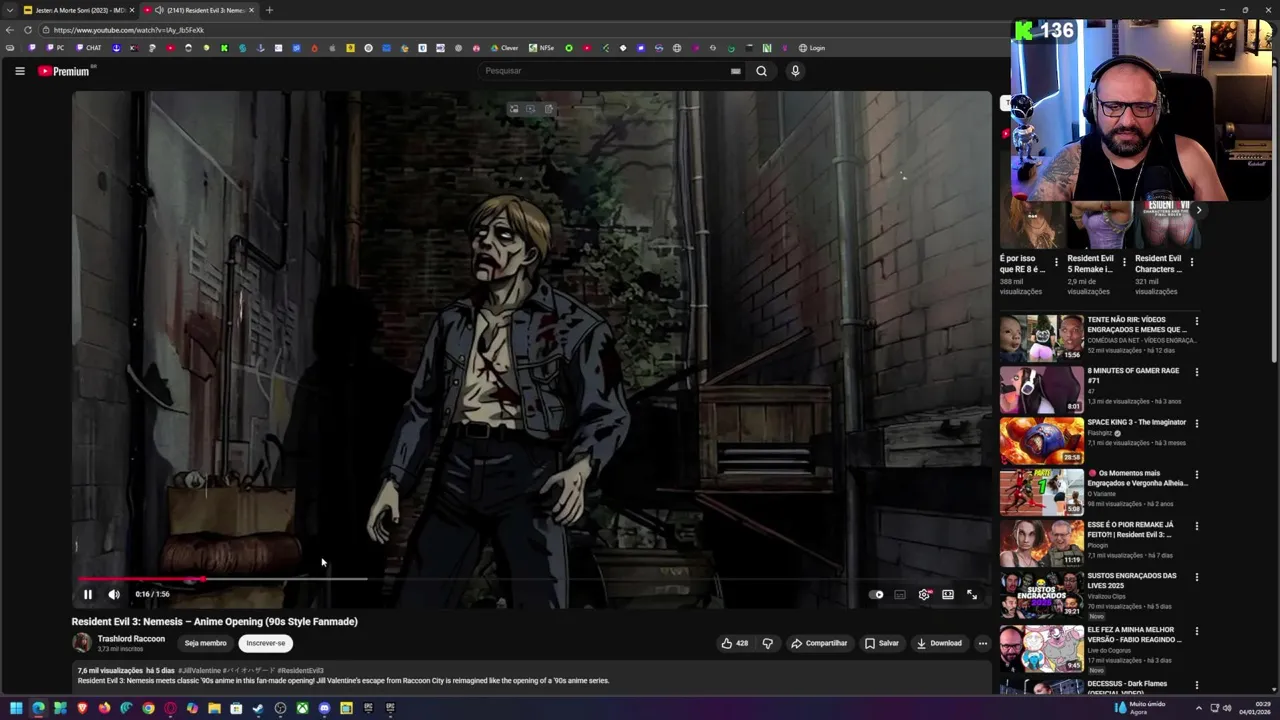Viewport: 1280px width, 720px height.
Task: Reload the YouTube page
Action: click(x=27, y=30)
